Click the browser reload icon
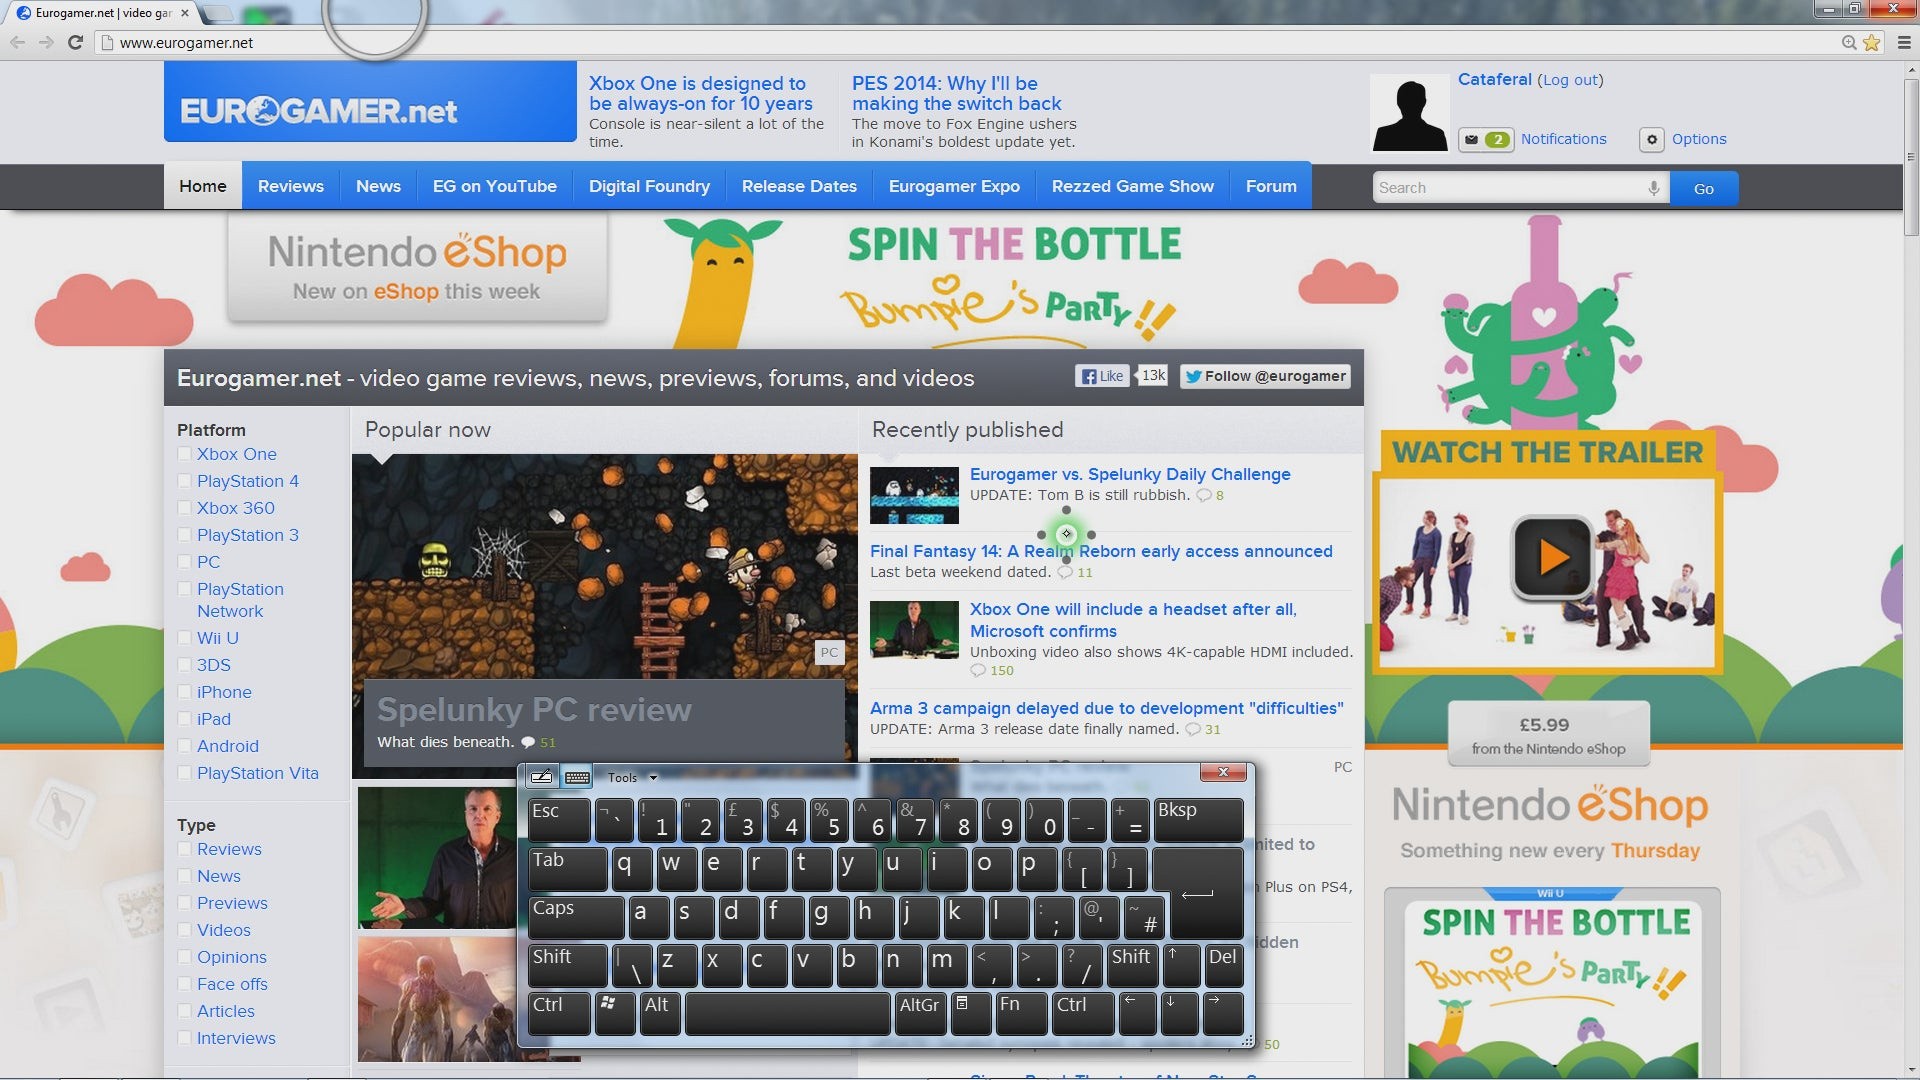Image resolution: width=1920 pixels, height=1080 pixels. pos(75,42)
